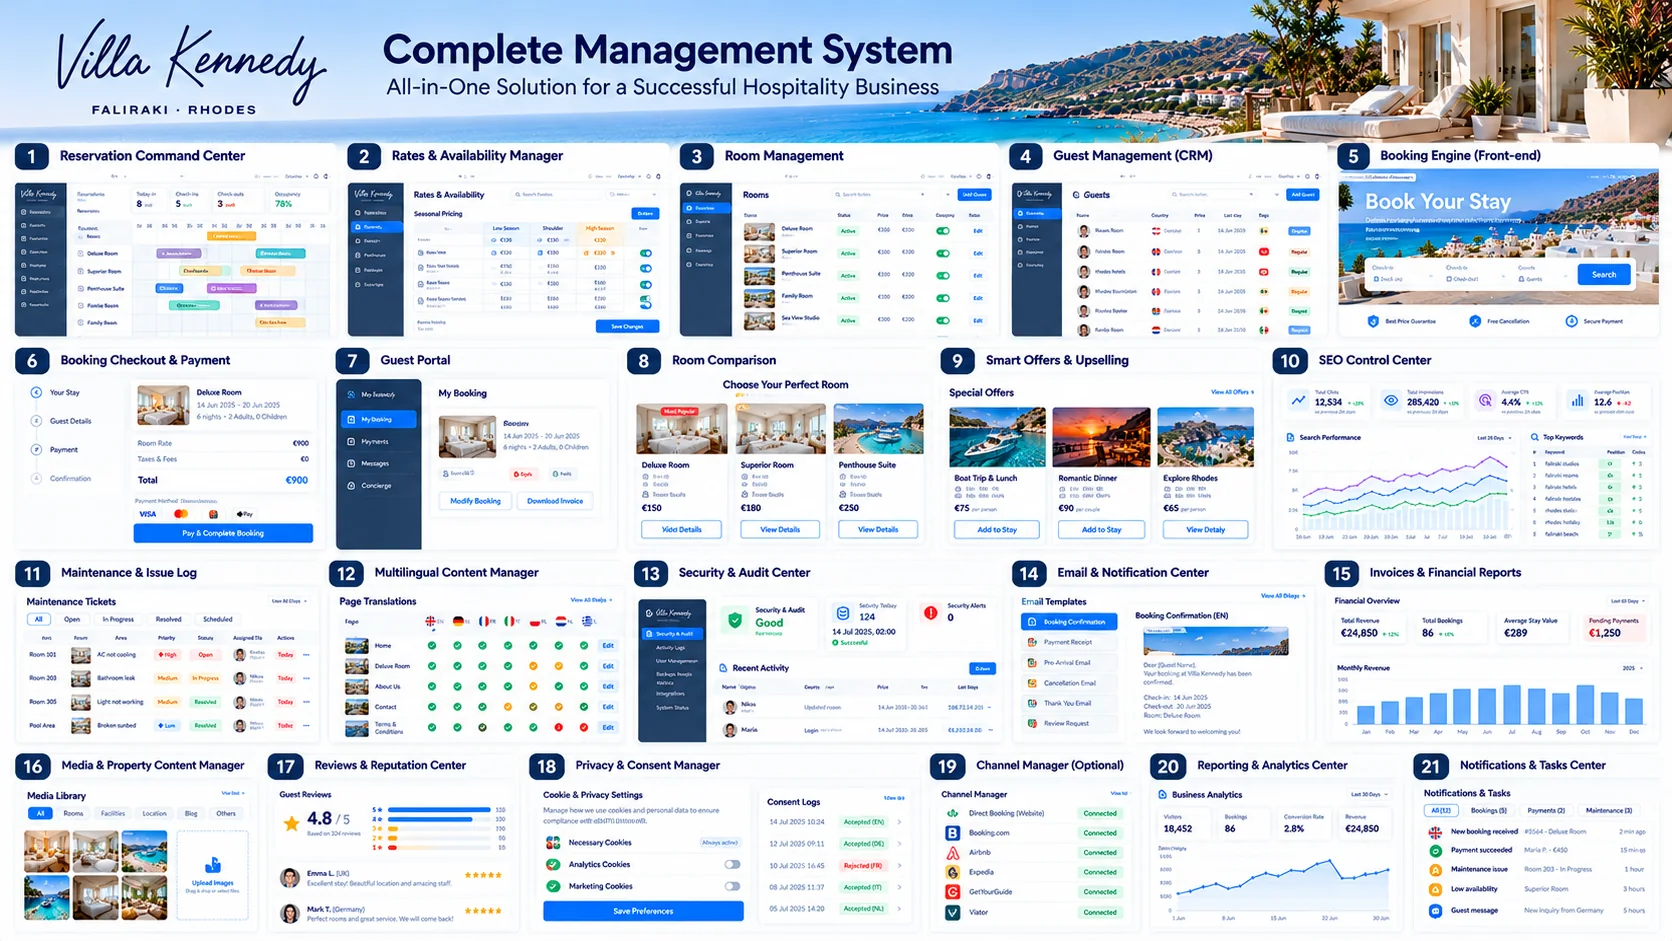The image size is (1672, 941).
Task: Click the red Security Alerts warning icon
Action: click(x=930, y=613)
